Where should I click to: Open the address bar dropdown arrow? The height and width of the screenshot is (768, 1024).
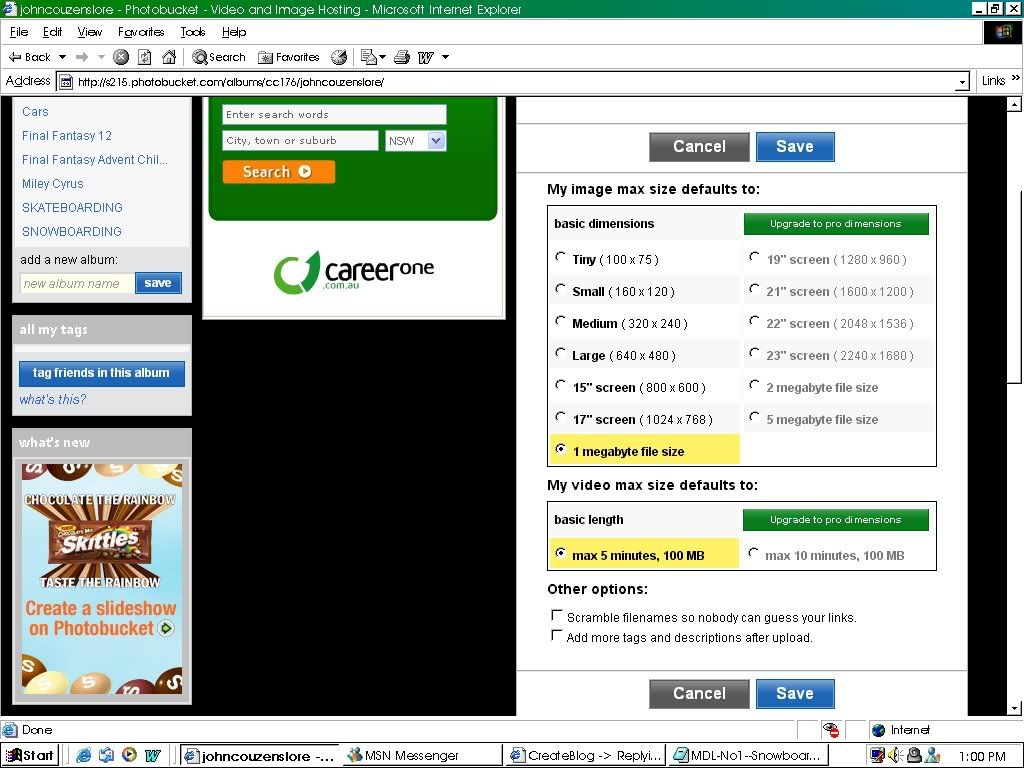(x=962, y=82)
